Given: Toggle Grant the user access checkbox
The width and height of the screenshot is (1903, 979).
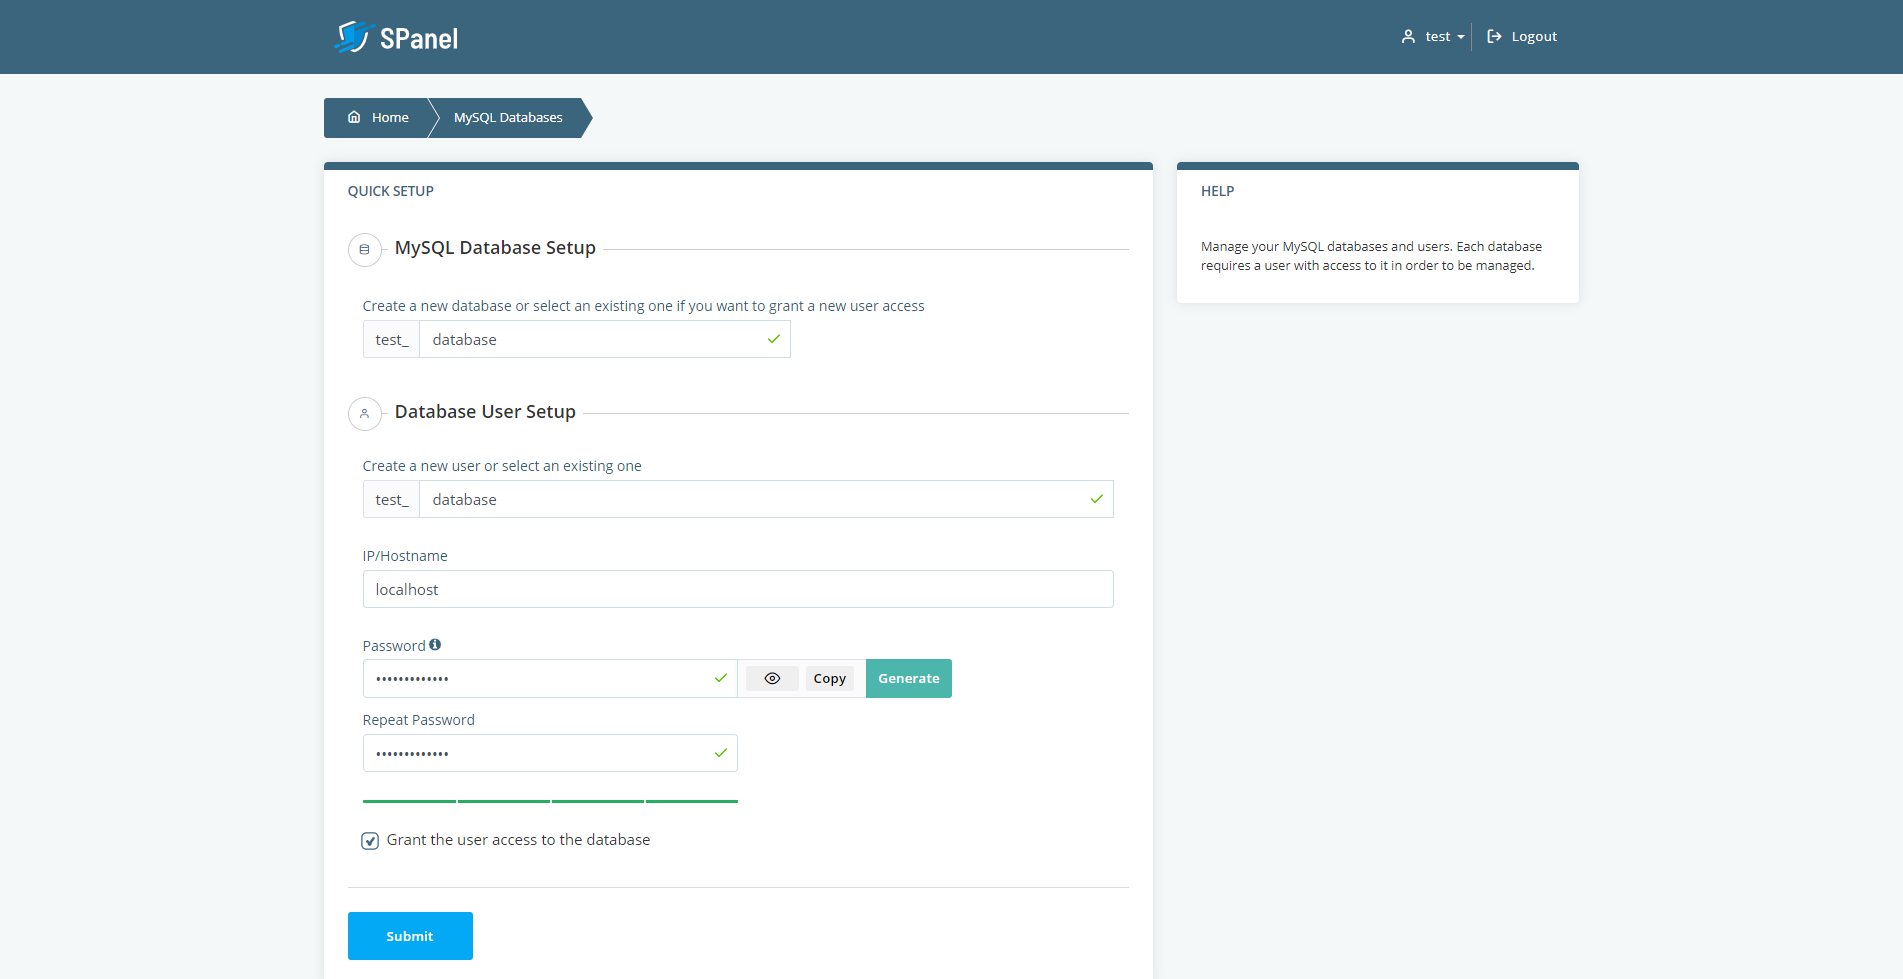Looking at the screenshot, I should click(x=370, y=841).
